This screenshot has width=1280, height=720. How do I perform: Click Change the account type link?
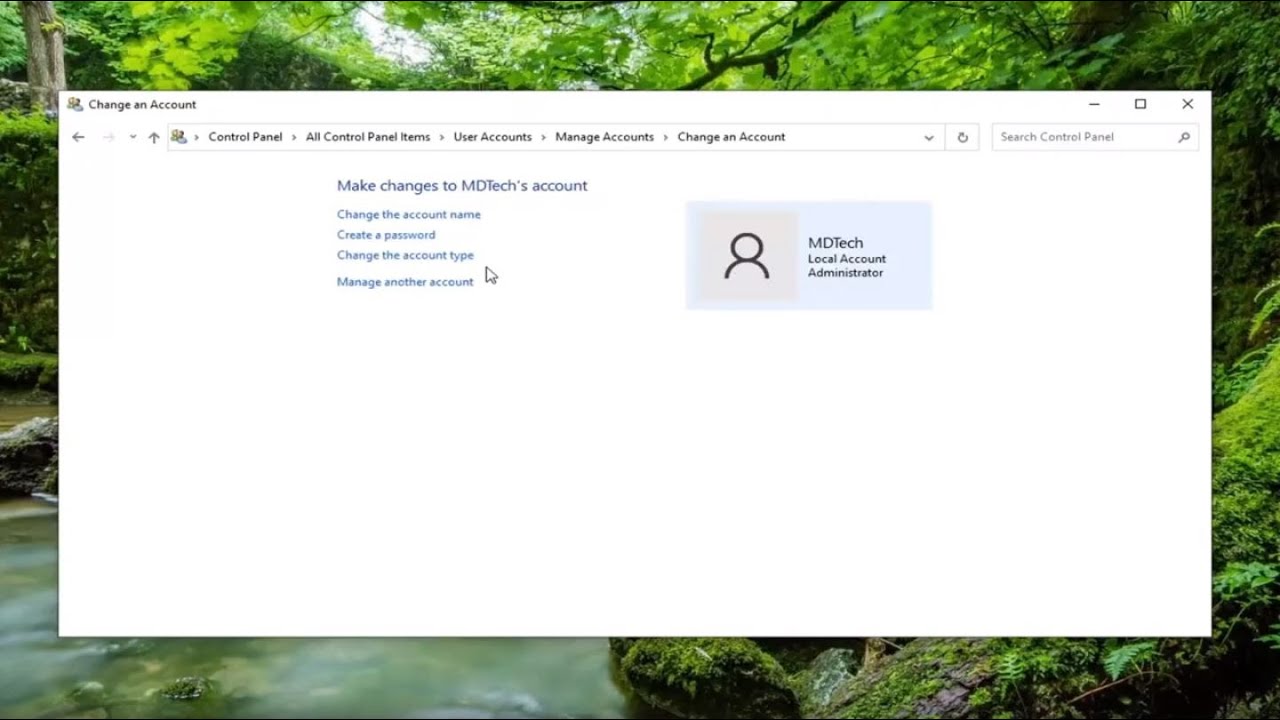point(405,255)
